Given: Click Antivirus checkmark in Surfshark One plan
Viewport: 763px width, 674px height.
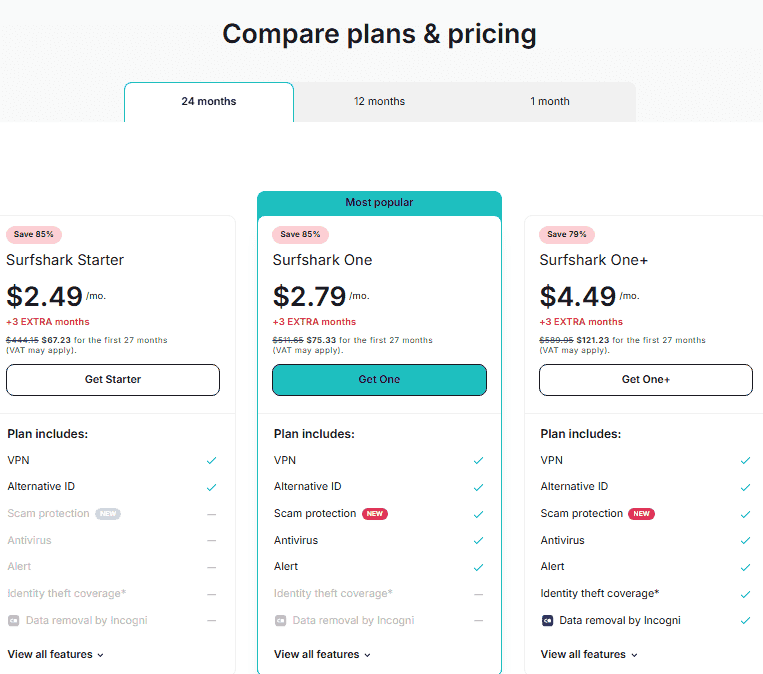Looking at the screenshot, I should click(478, 540).
